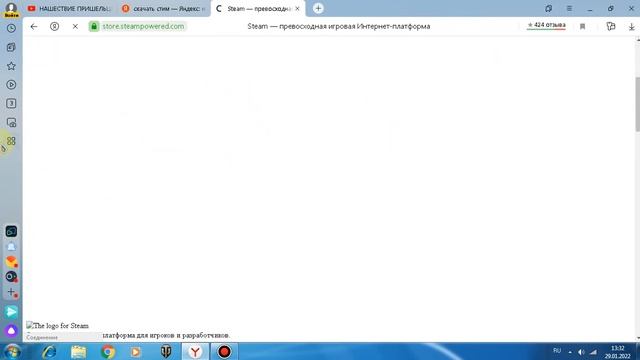Close the Steam tab

[297, 9]
